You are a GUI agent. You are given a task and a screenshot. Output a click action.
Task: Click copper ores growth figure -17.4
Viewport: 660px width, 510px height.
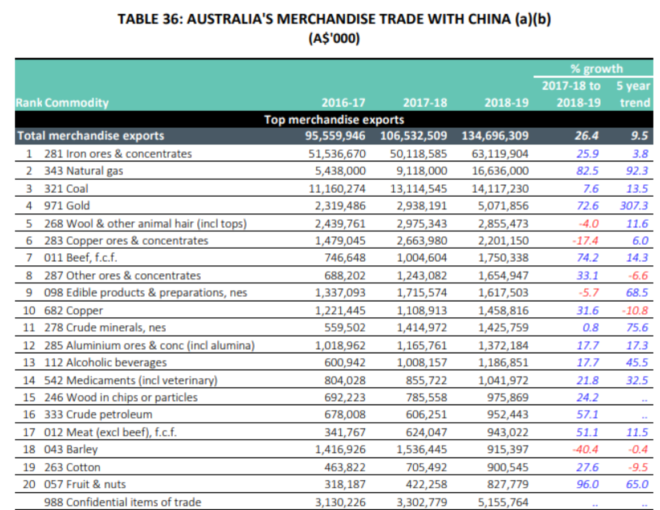click(x=585, y=241)
